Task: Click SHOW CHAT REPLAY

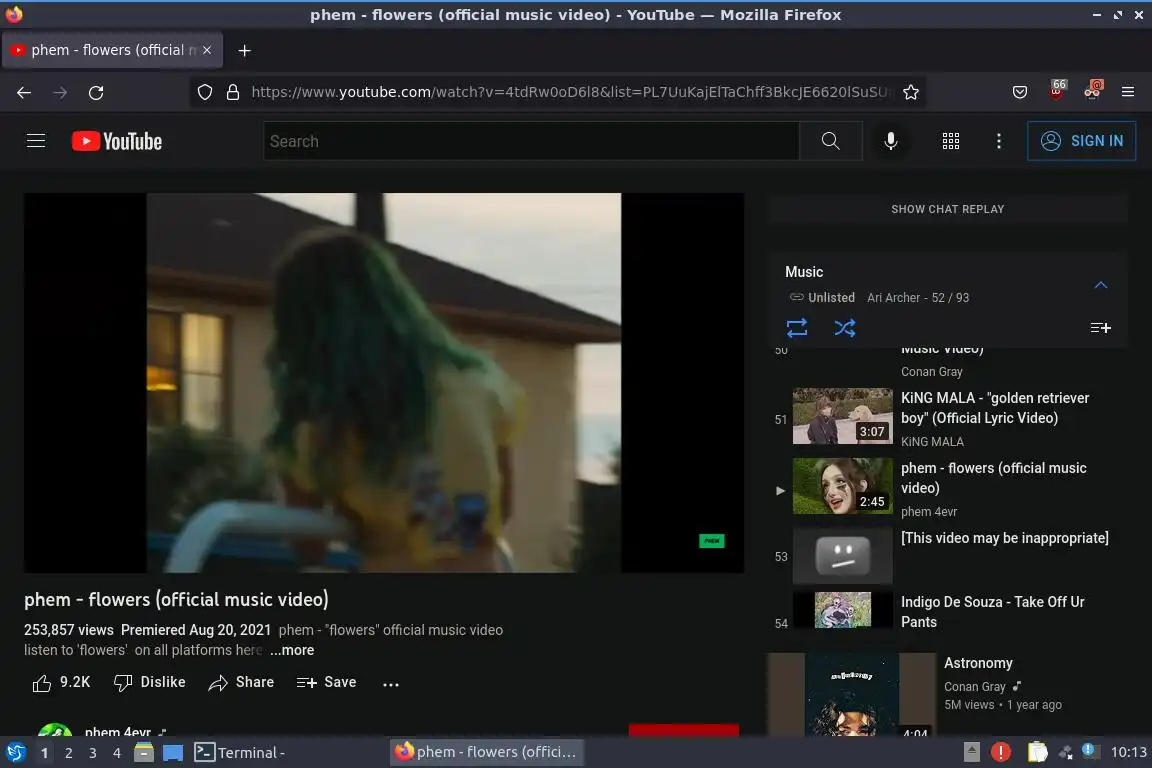Action: pos(948,209)
